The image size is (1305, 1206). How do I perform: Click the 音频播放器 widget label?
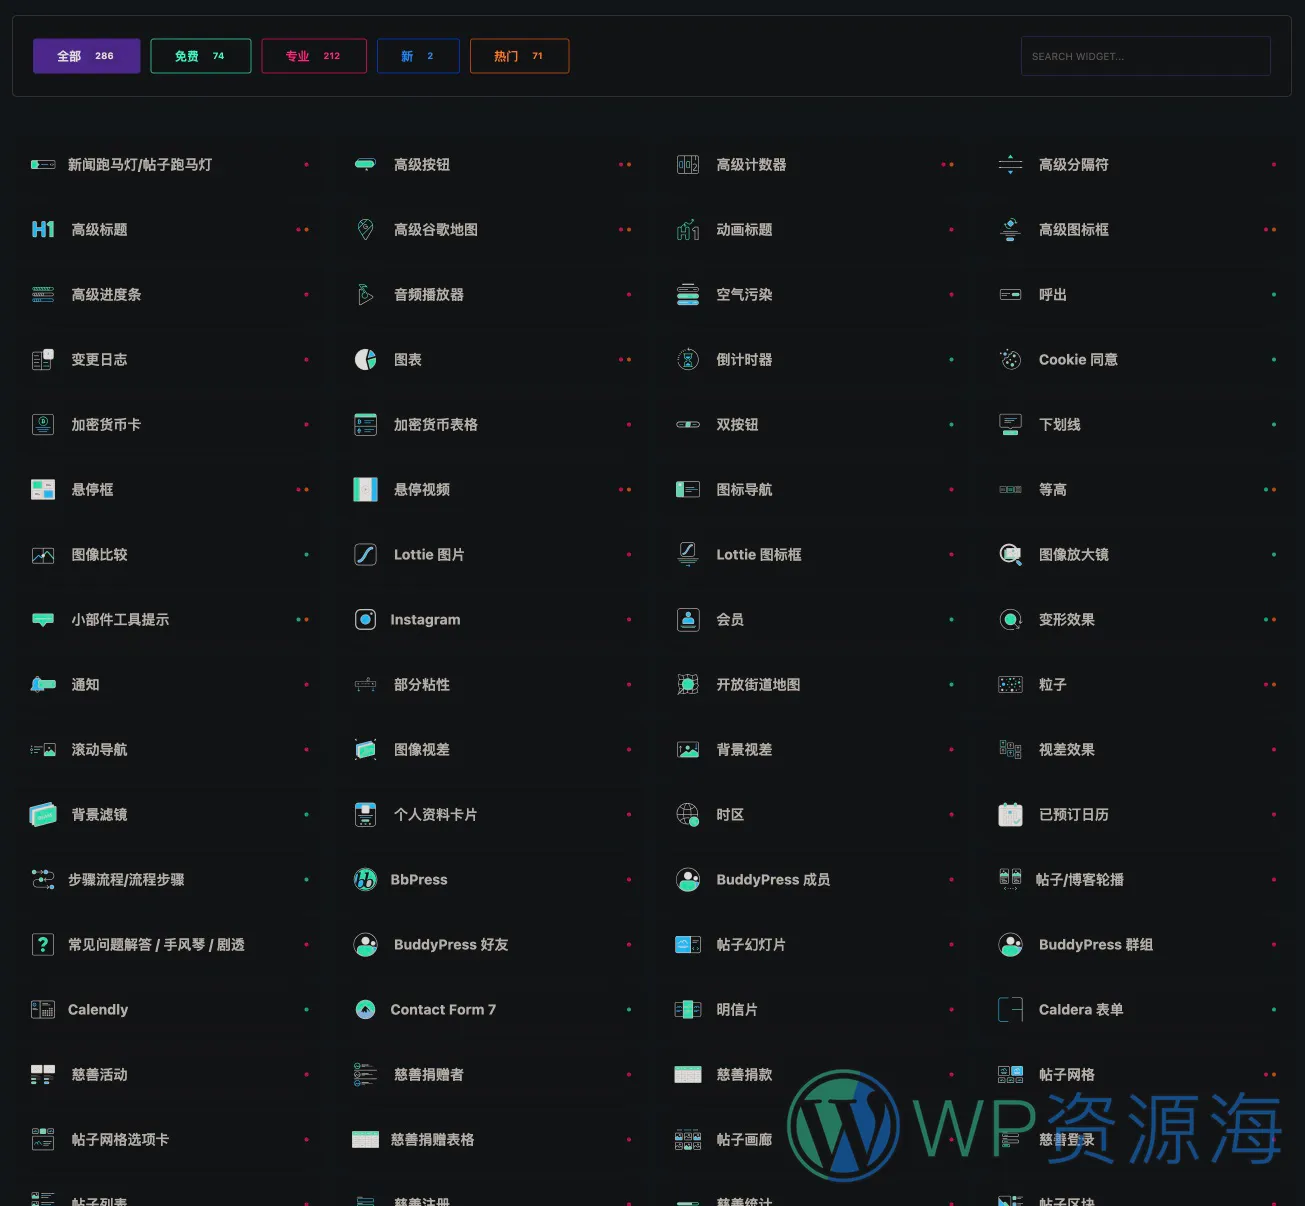pos(428,295)
